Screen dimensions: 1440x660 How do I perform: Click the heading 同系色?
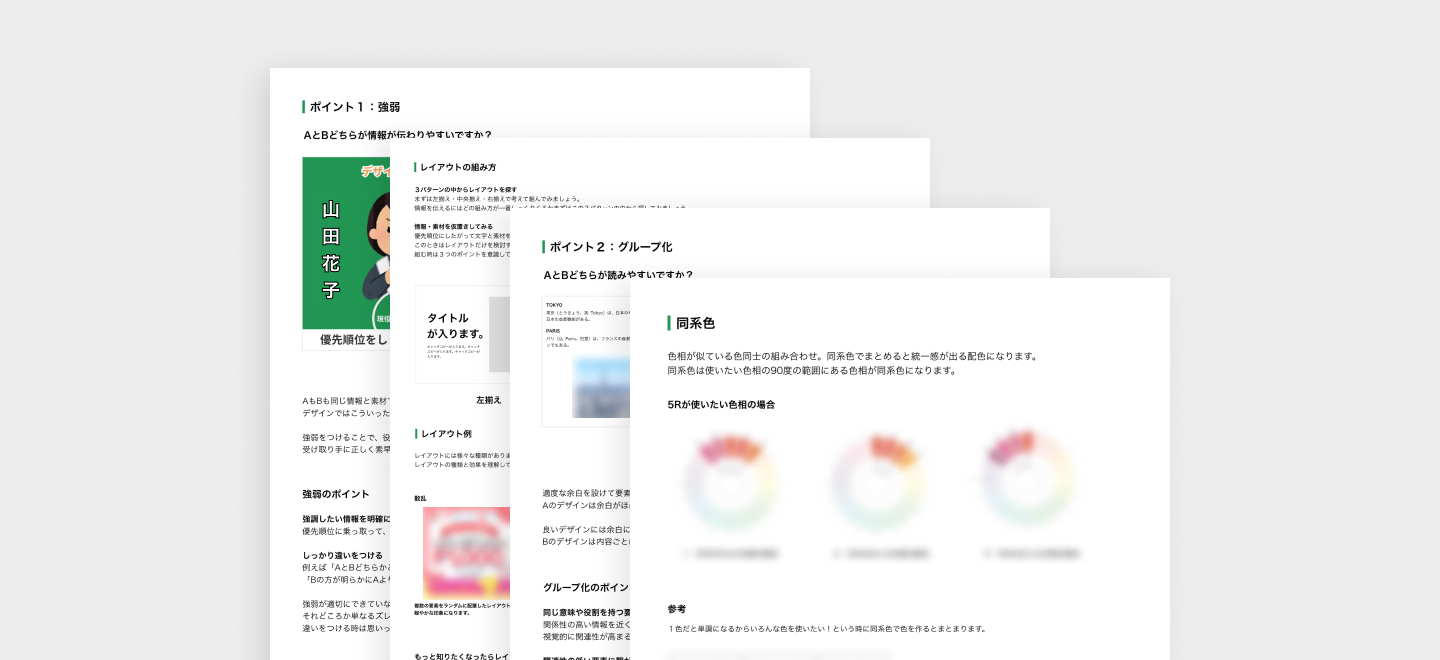click(695, 323)
